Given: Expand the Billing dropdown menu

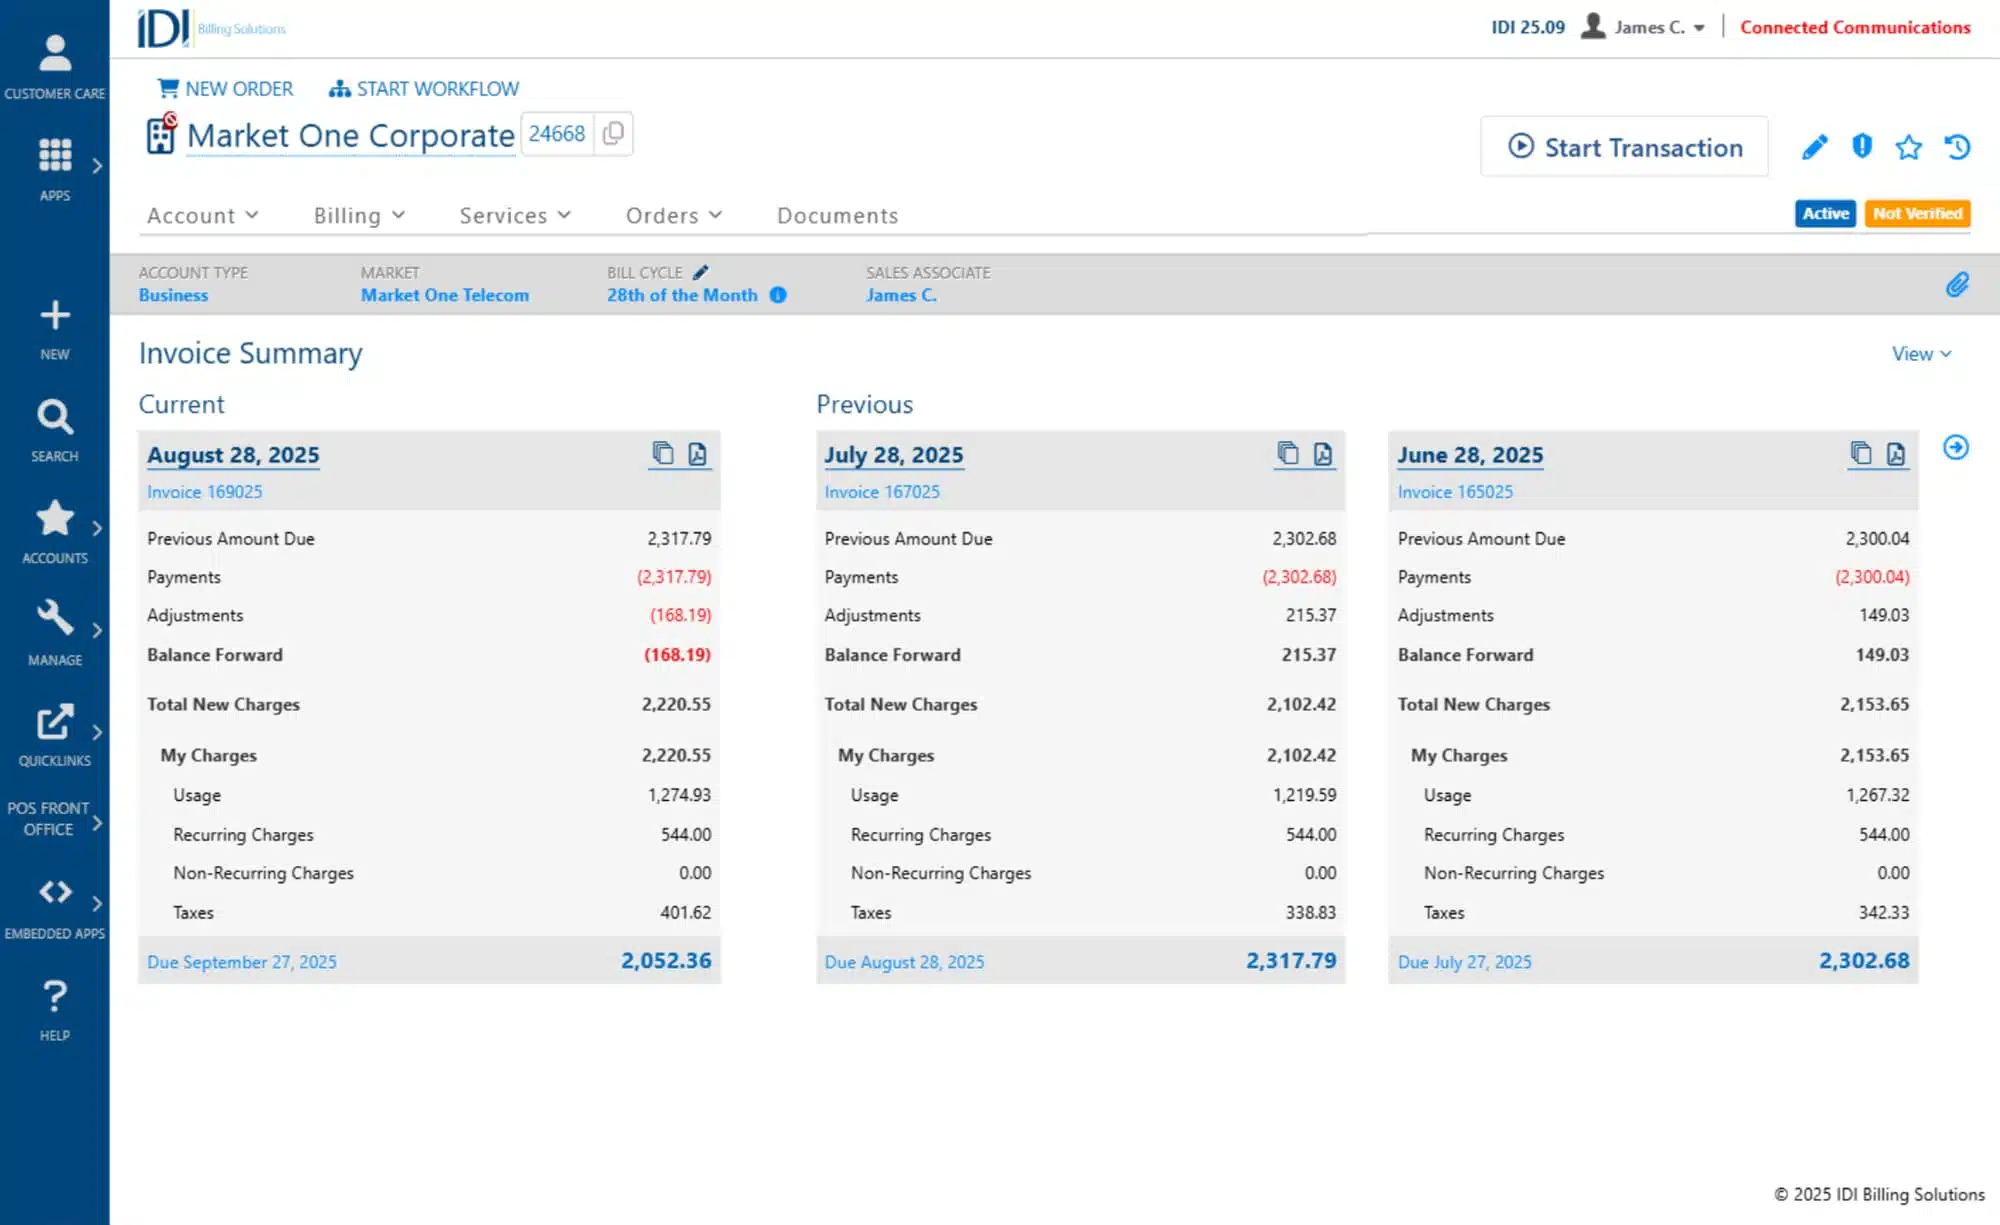Looking at the screenshot, I should point(359,215).
